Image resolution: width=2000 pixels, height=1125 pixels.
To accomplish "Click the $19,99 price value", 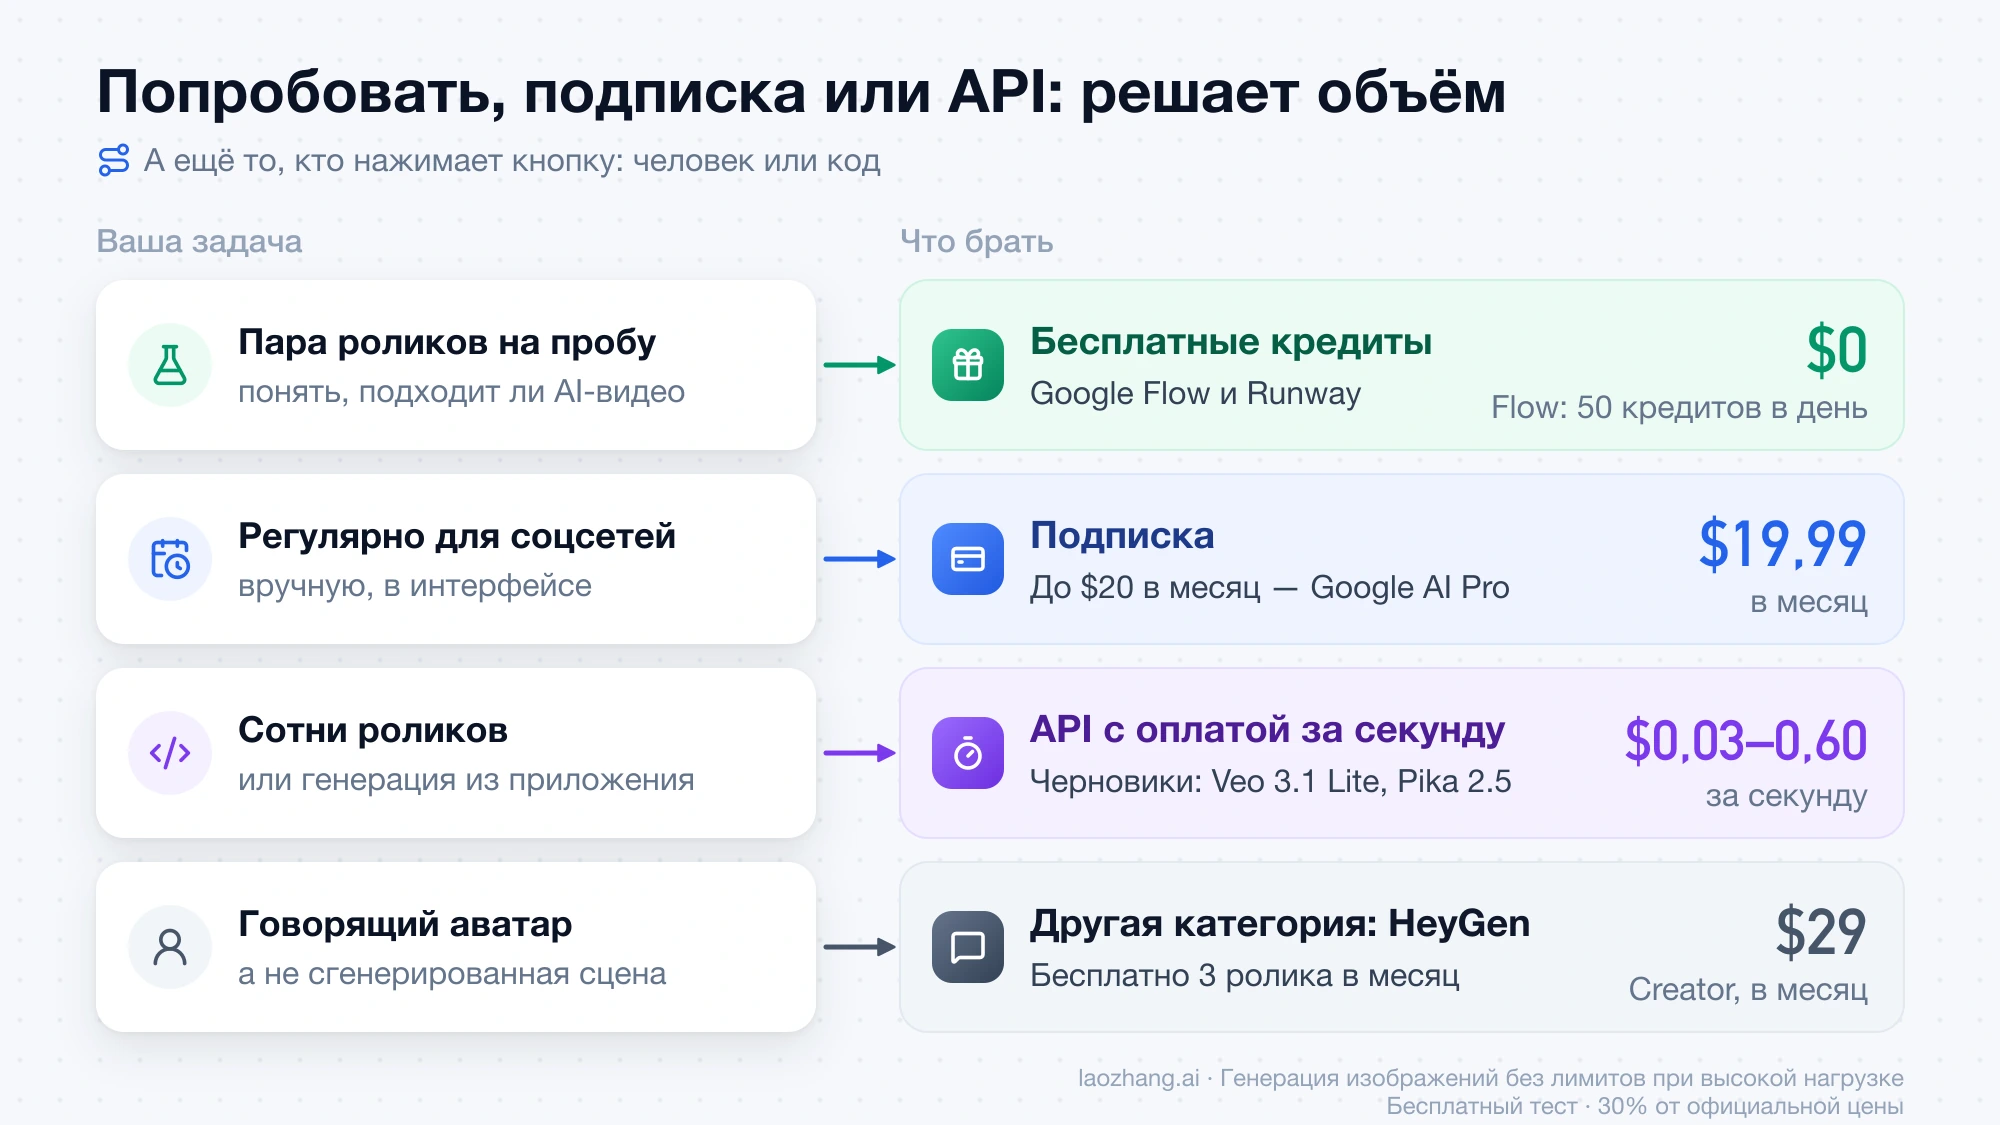I will coord(1783,544).
